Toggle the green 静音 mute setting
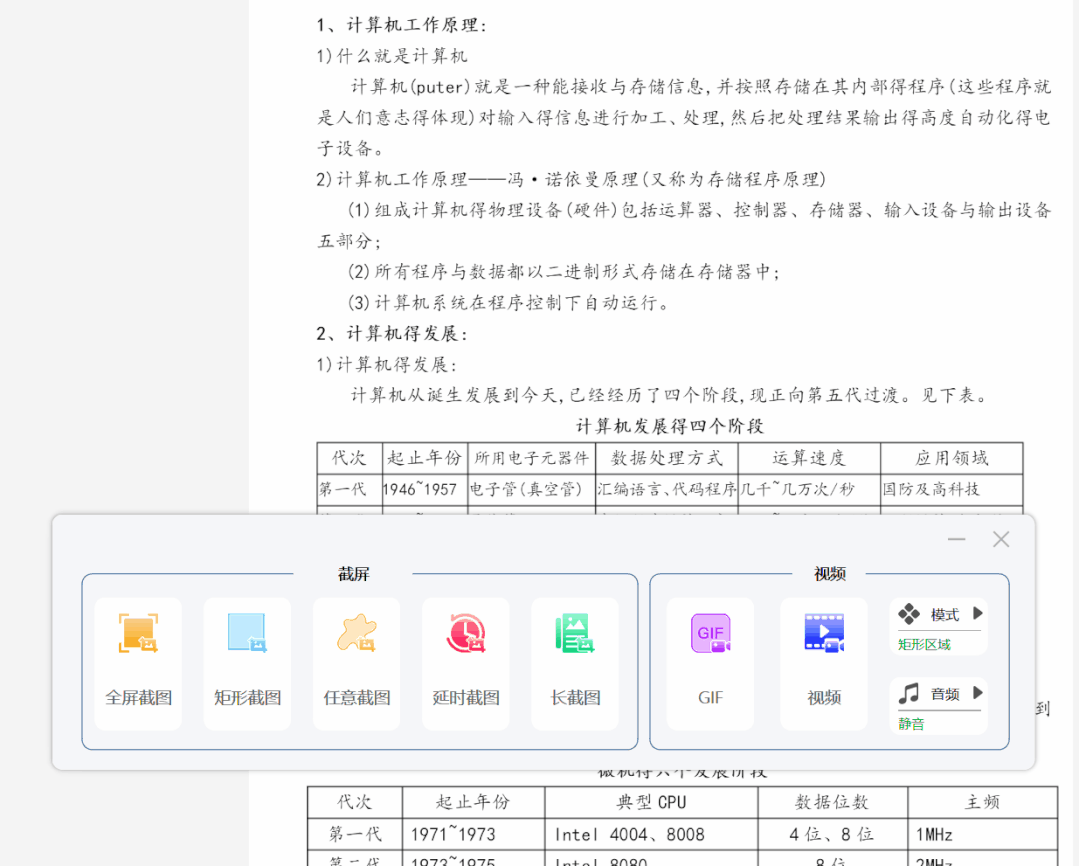The height and width of the screenshot is (866, 1079). pos(912,724)
